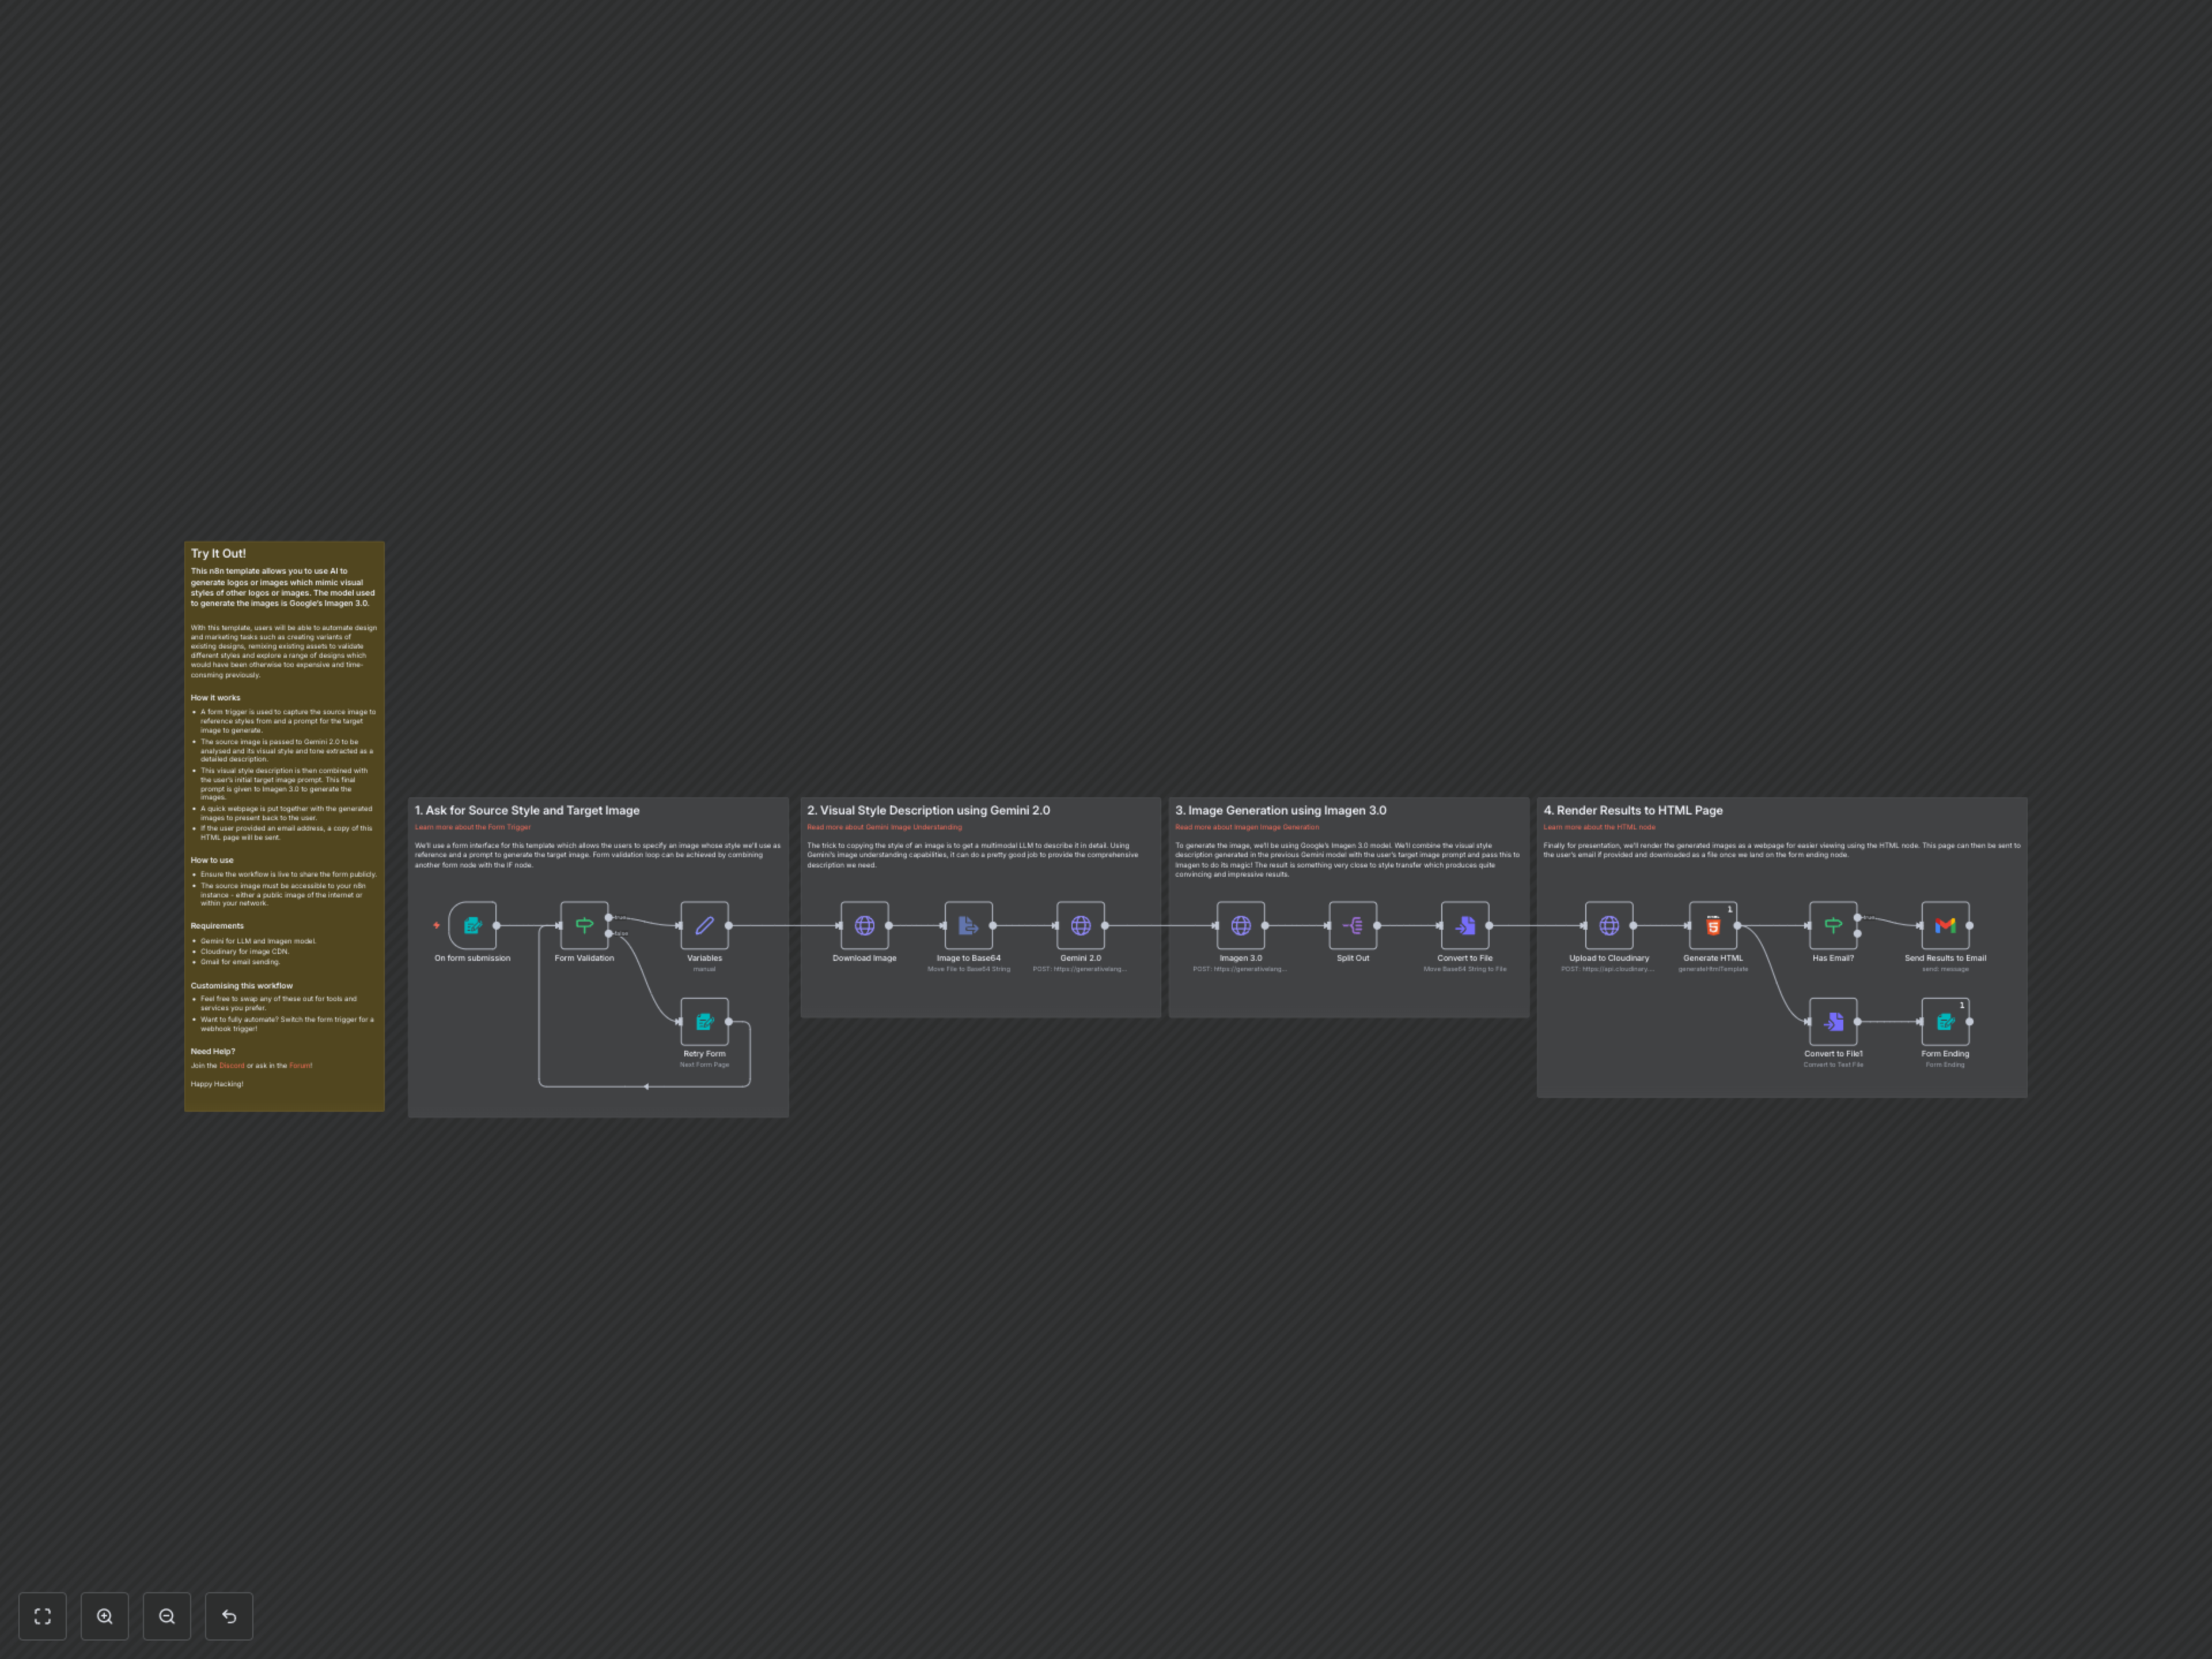2212x1659 pixels.
Task: Click the Discord link under Need Help?
Action: [x=231, y=1065]
